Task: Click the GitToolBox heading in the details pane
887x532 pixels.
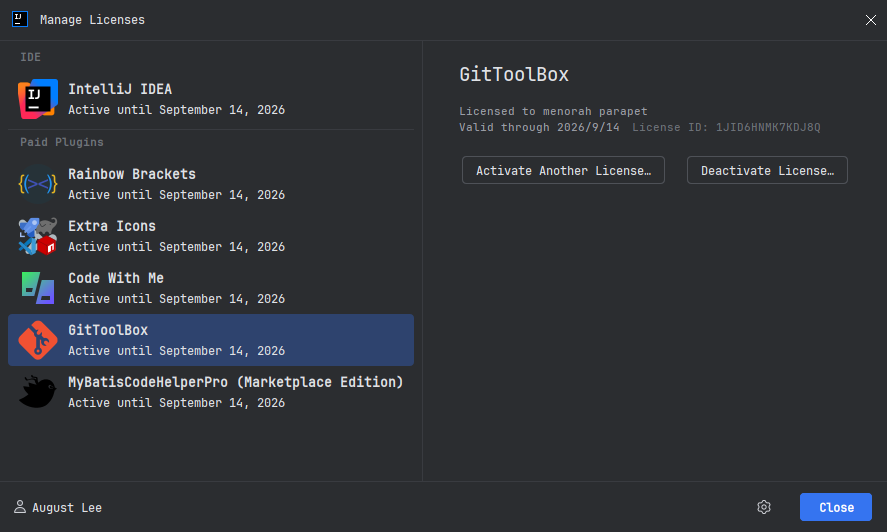Action: pos(514,74)
